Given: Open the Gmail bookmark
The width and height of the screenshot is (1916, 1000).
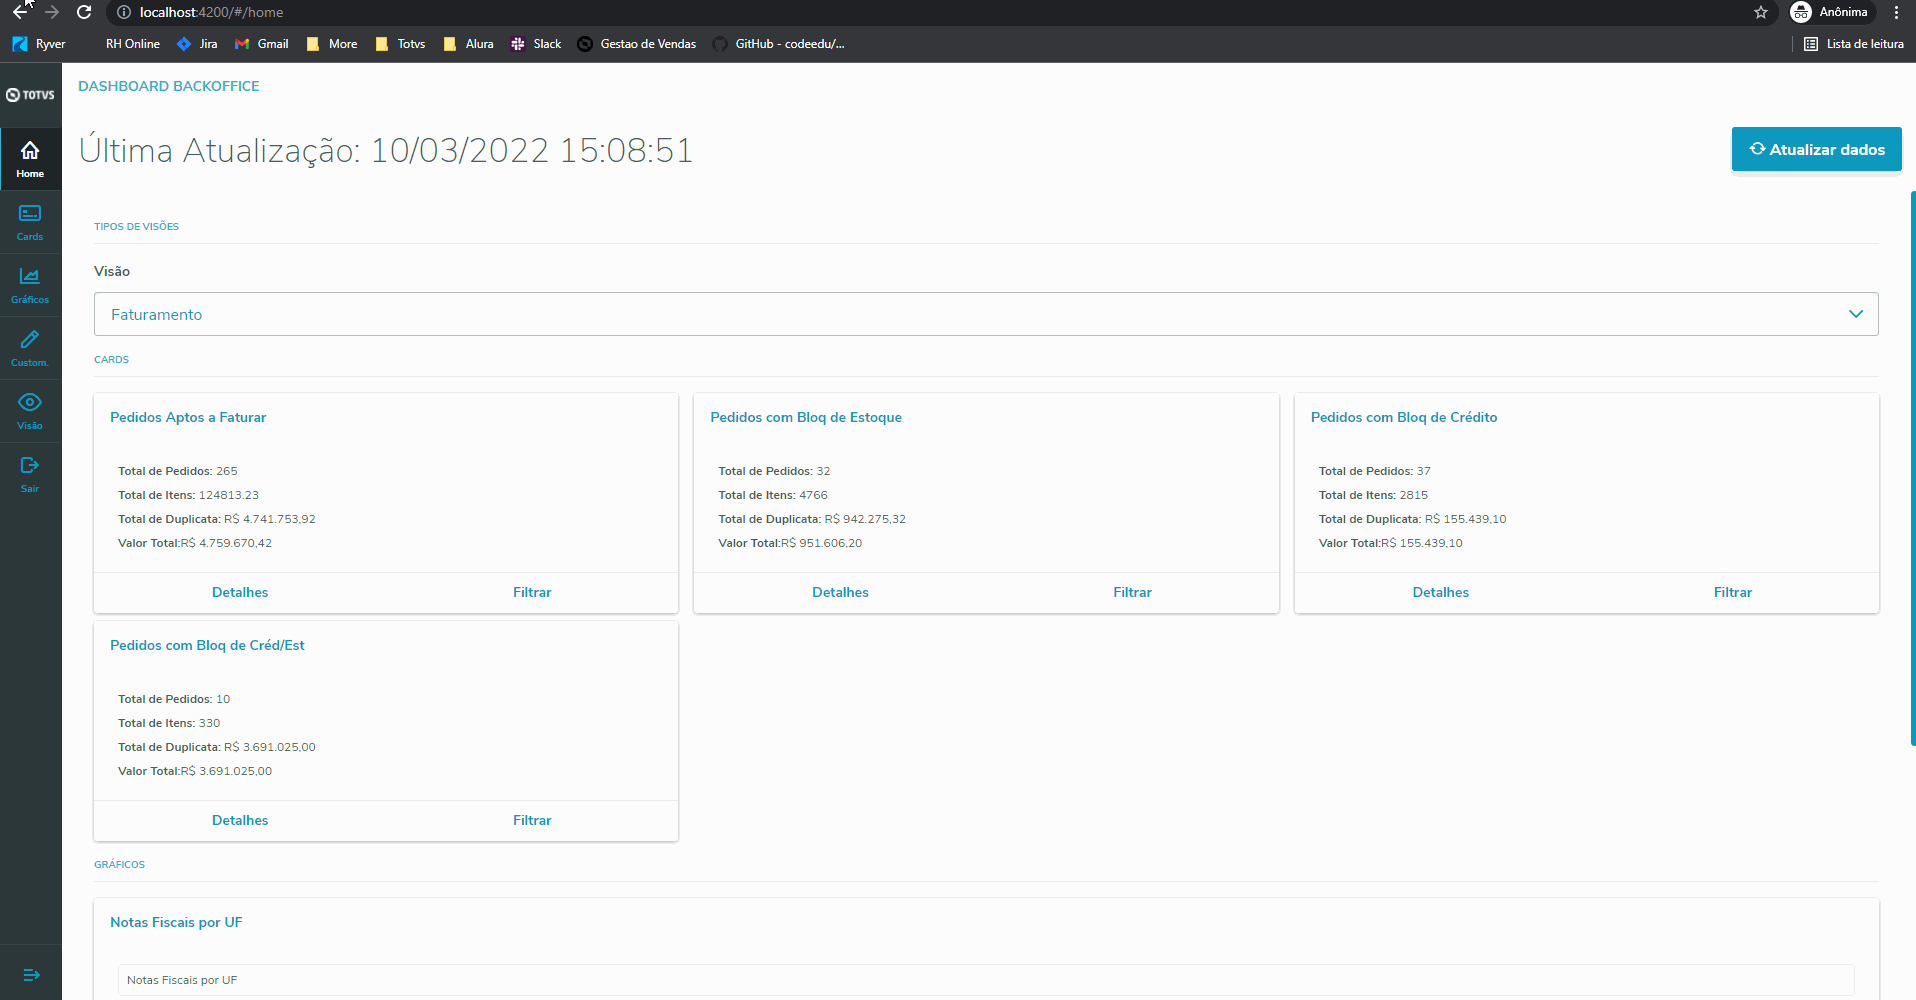Looking at the screenshot, I should tap(262, 44).
